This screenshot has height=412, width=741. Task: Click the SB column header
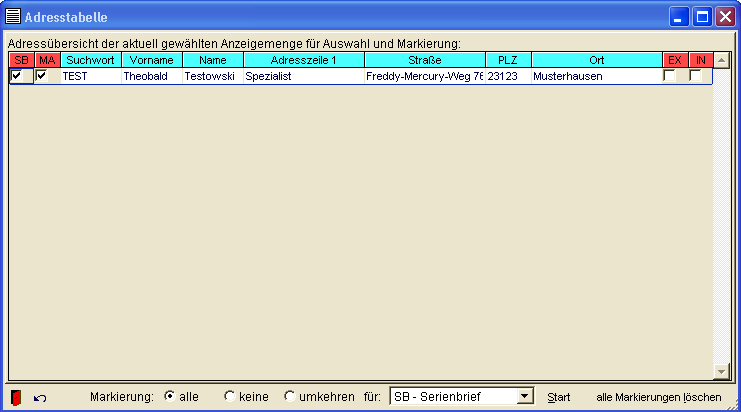point(22,60)
